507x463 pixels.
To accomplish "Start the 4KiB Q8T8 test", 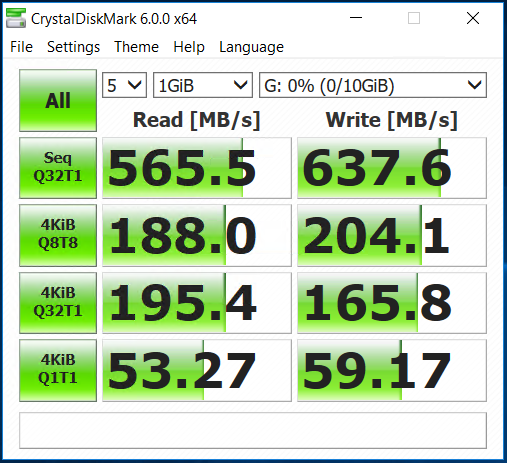I will (58, 235).
